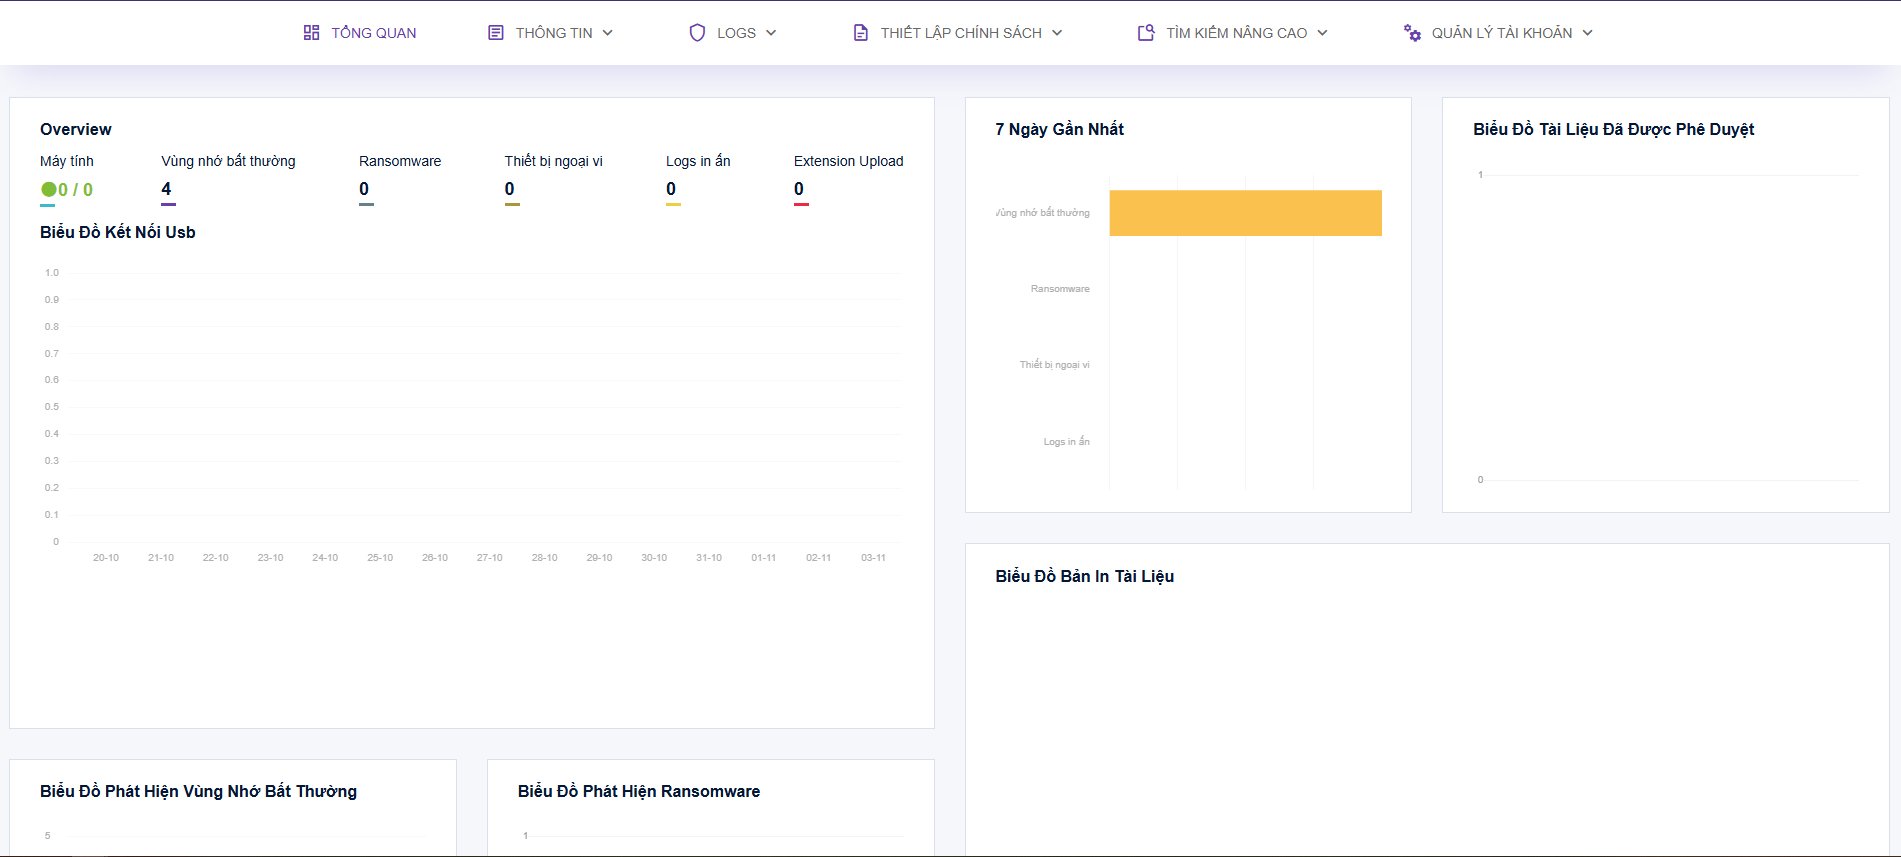The height and width of the screenshot is (857, 1901).
Task: Expand the Quản Lý Tài Khoản chevron
Action: tap(1587, 33)
